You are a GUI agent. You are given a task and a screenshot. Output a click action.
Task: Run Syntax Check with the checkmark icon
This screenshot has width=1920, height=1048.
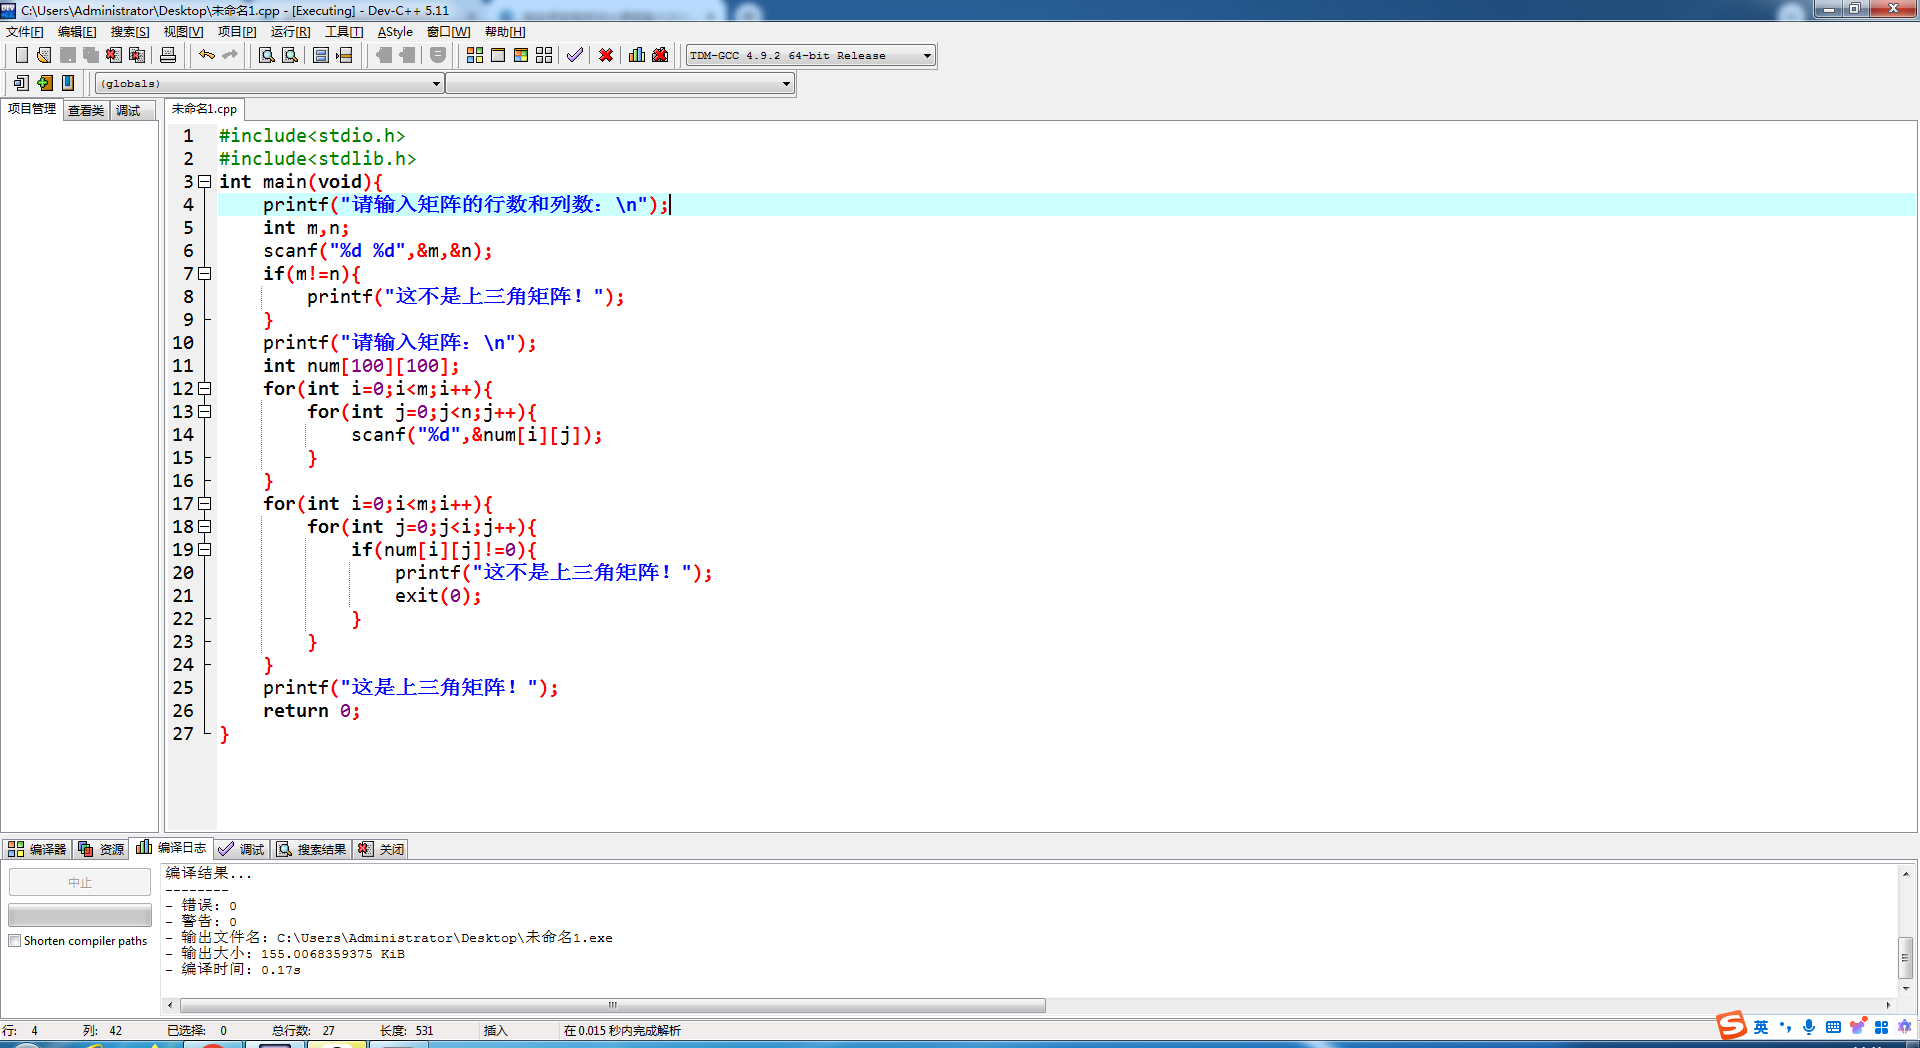575,55
